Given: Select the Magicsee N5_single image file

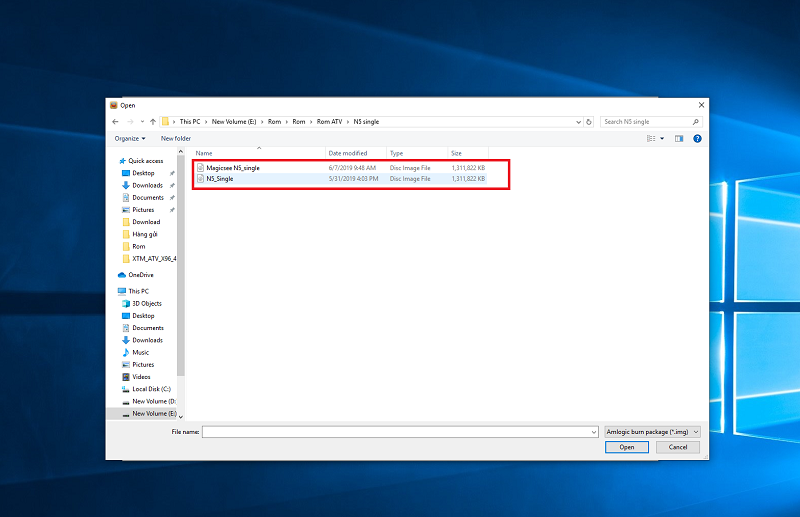Looking at the screenshot, I should coord(232,167).
